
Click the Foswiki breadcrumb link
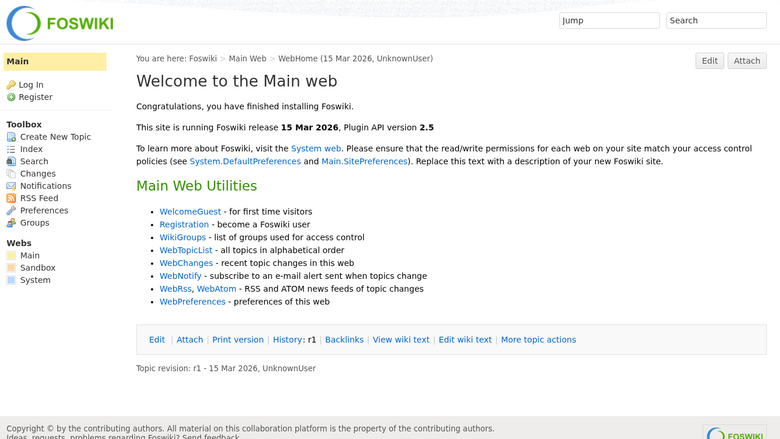point(203,59)
